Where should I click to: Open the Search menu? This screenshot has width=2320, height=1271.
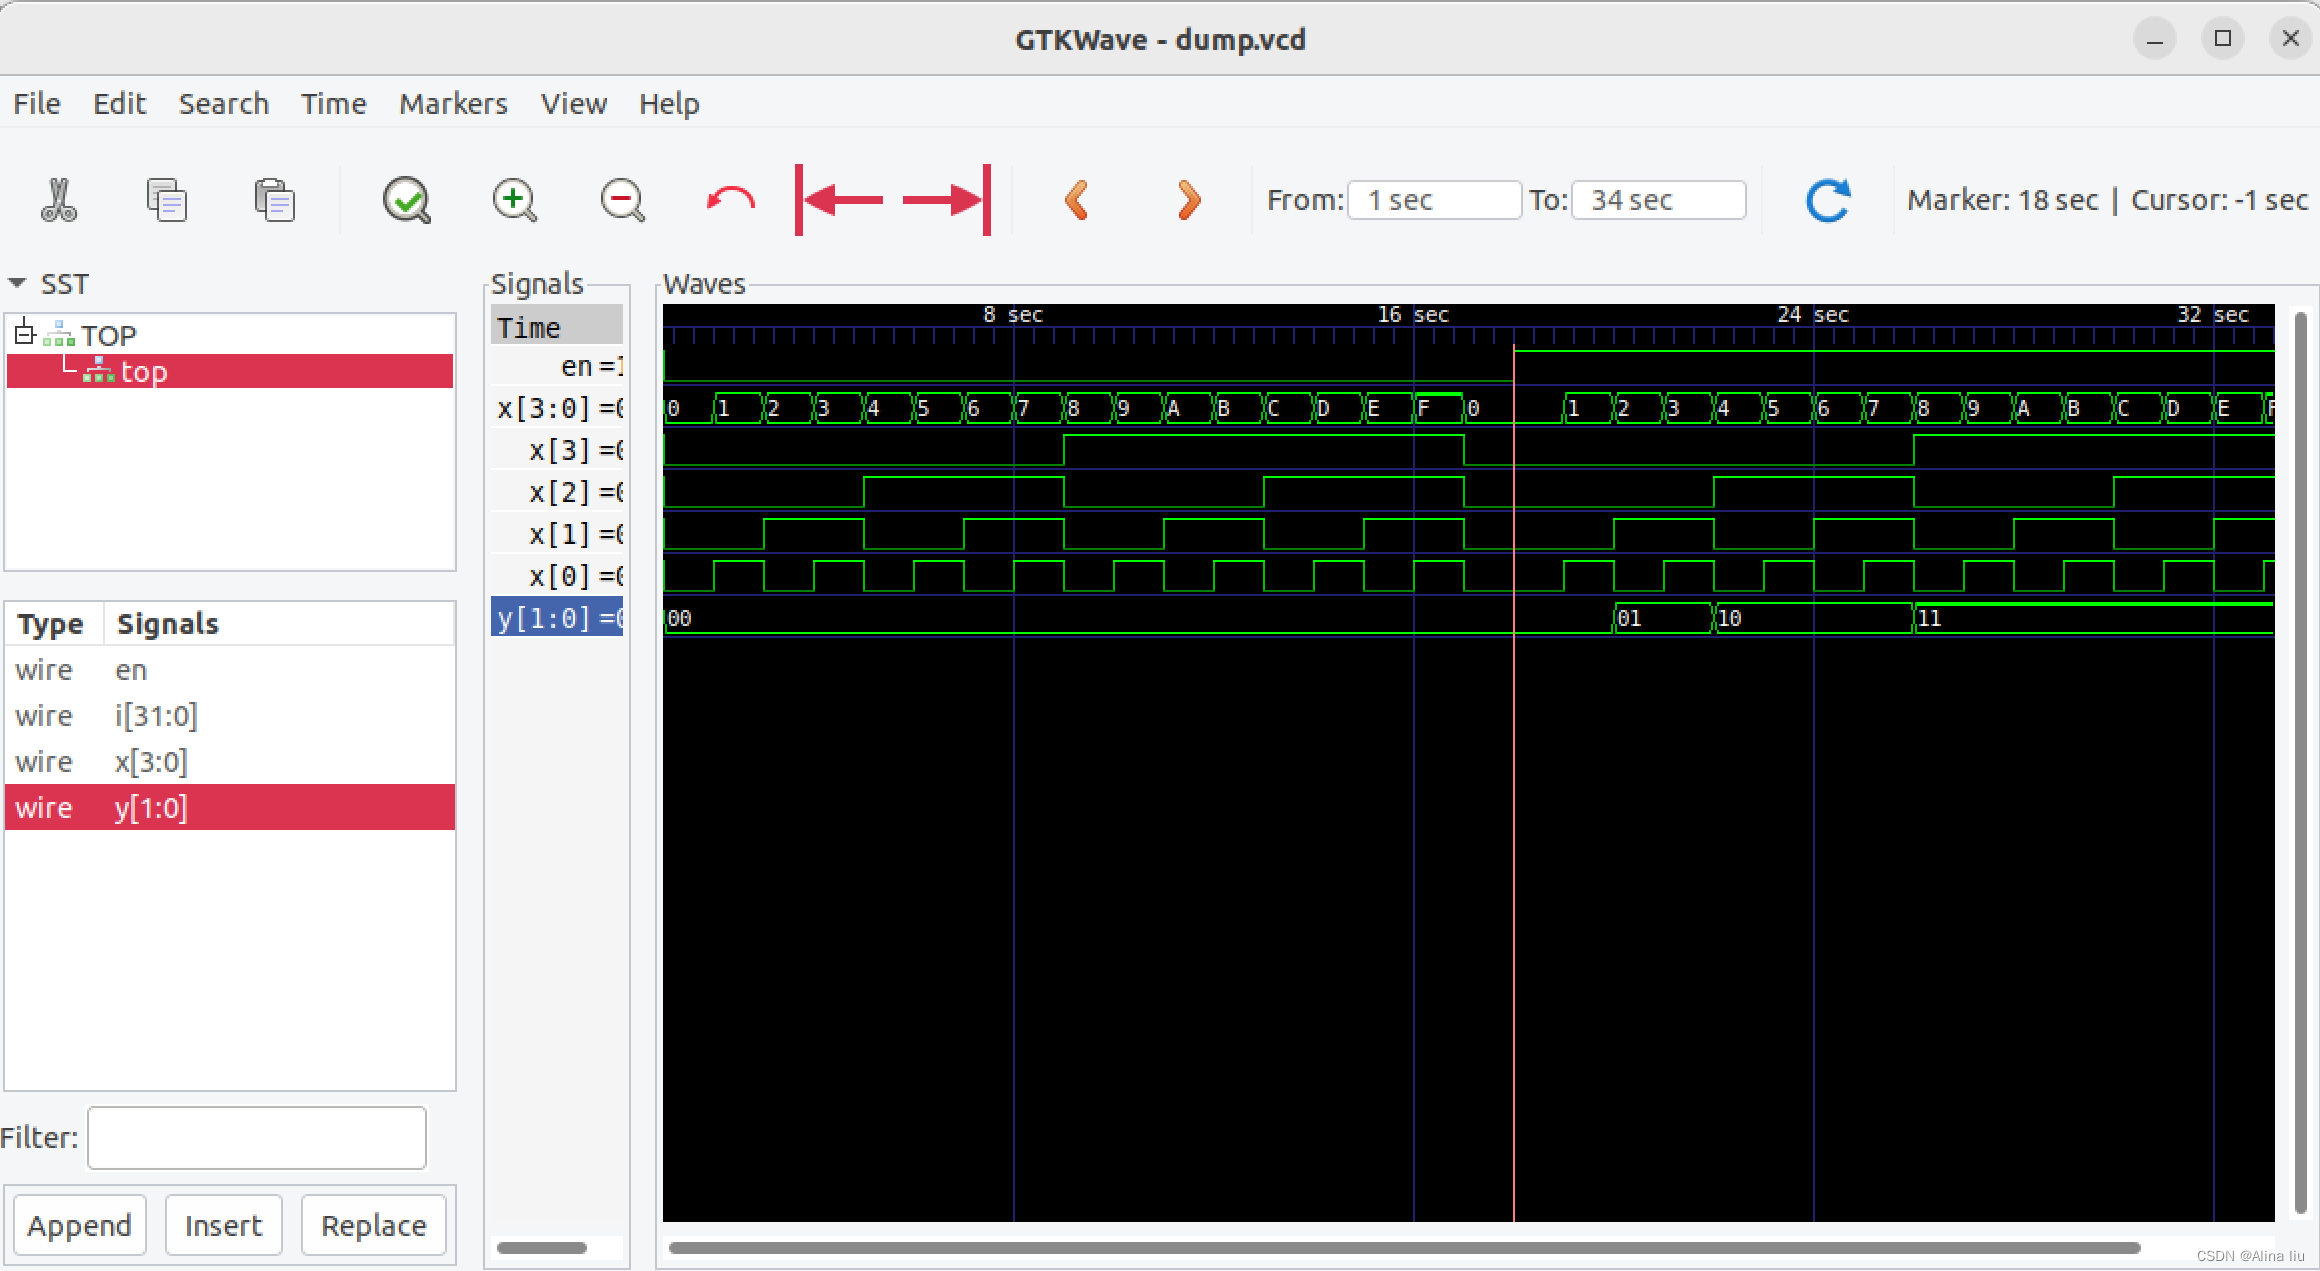pyautogui.click(x=223, y=104)
